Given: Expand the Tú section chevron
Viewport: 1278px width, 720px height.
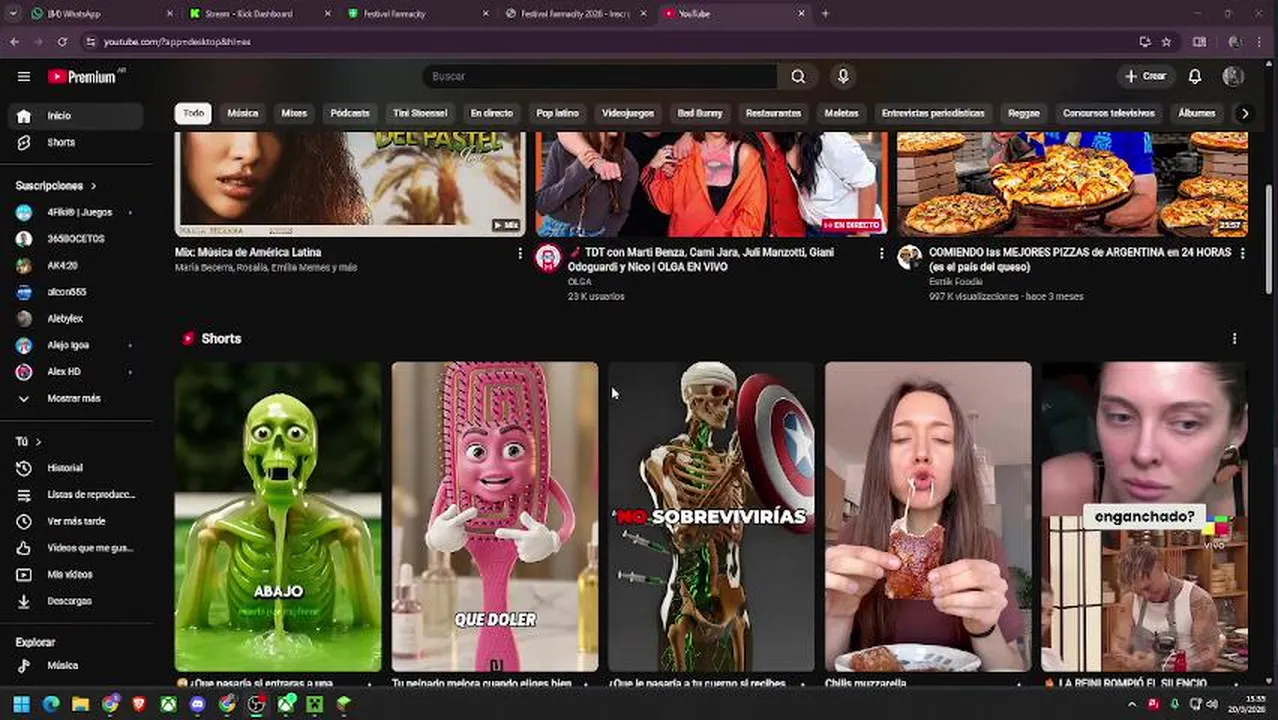Looking at the screenshot, I should tap(38, 441).
